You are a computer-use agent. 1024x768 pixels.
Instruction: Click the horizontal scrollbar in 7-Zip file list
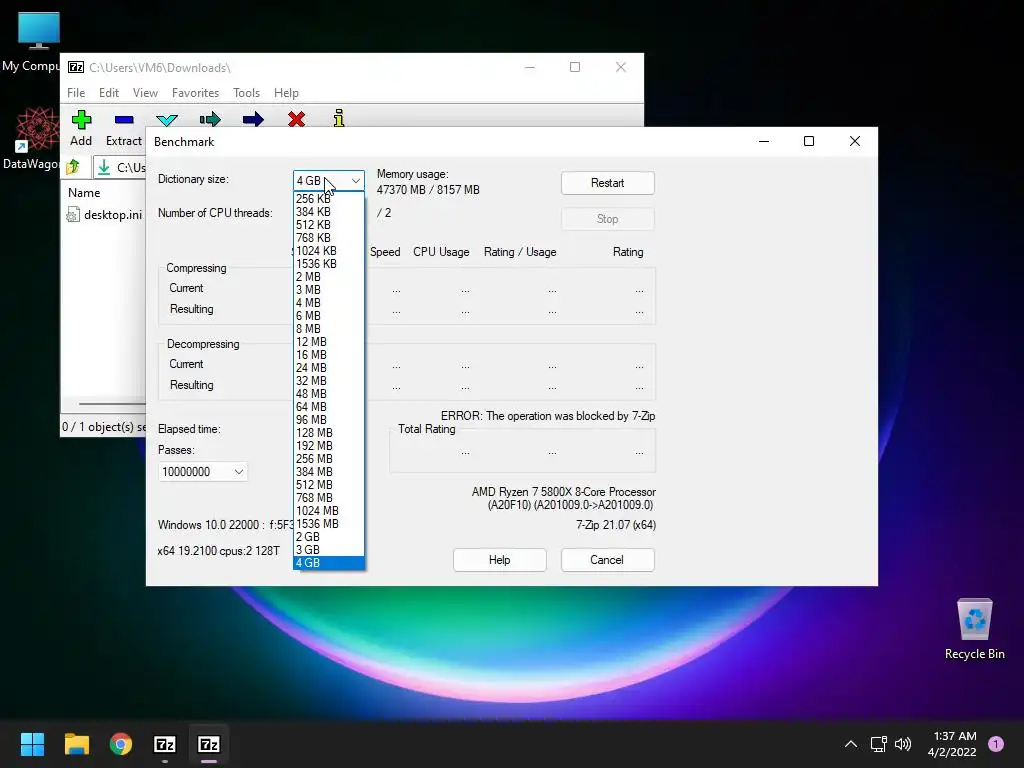111,404
